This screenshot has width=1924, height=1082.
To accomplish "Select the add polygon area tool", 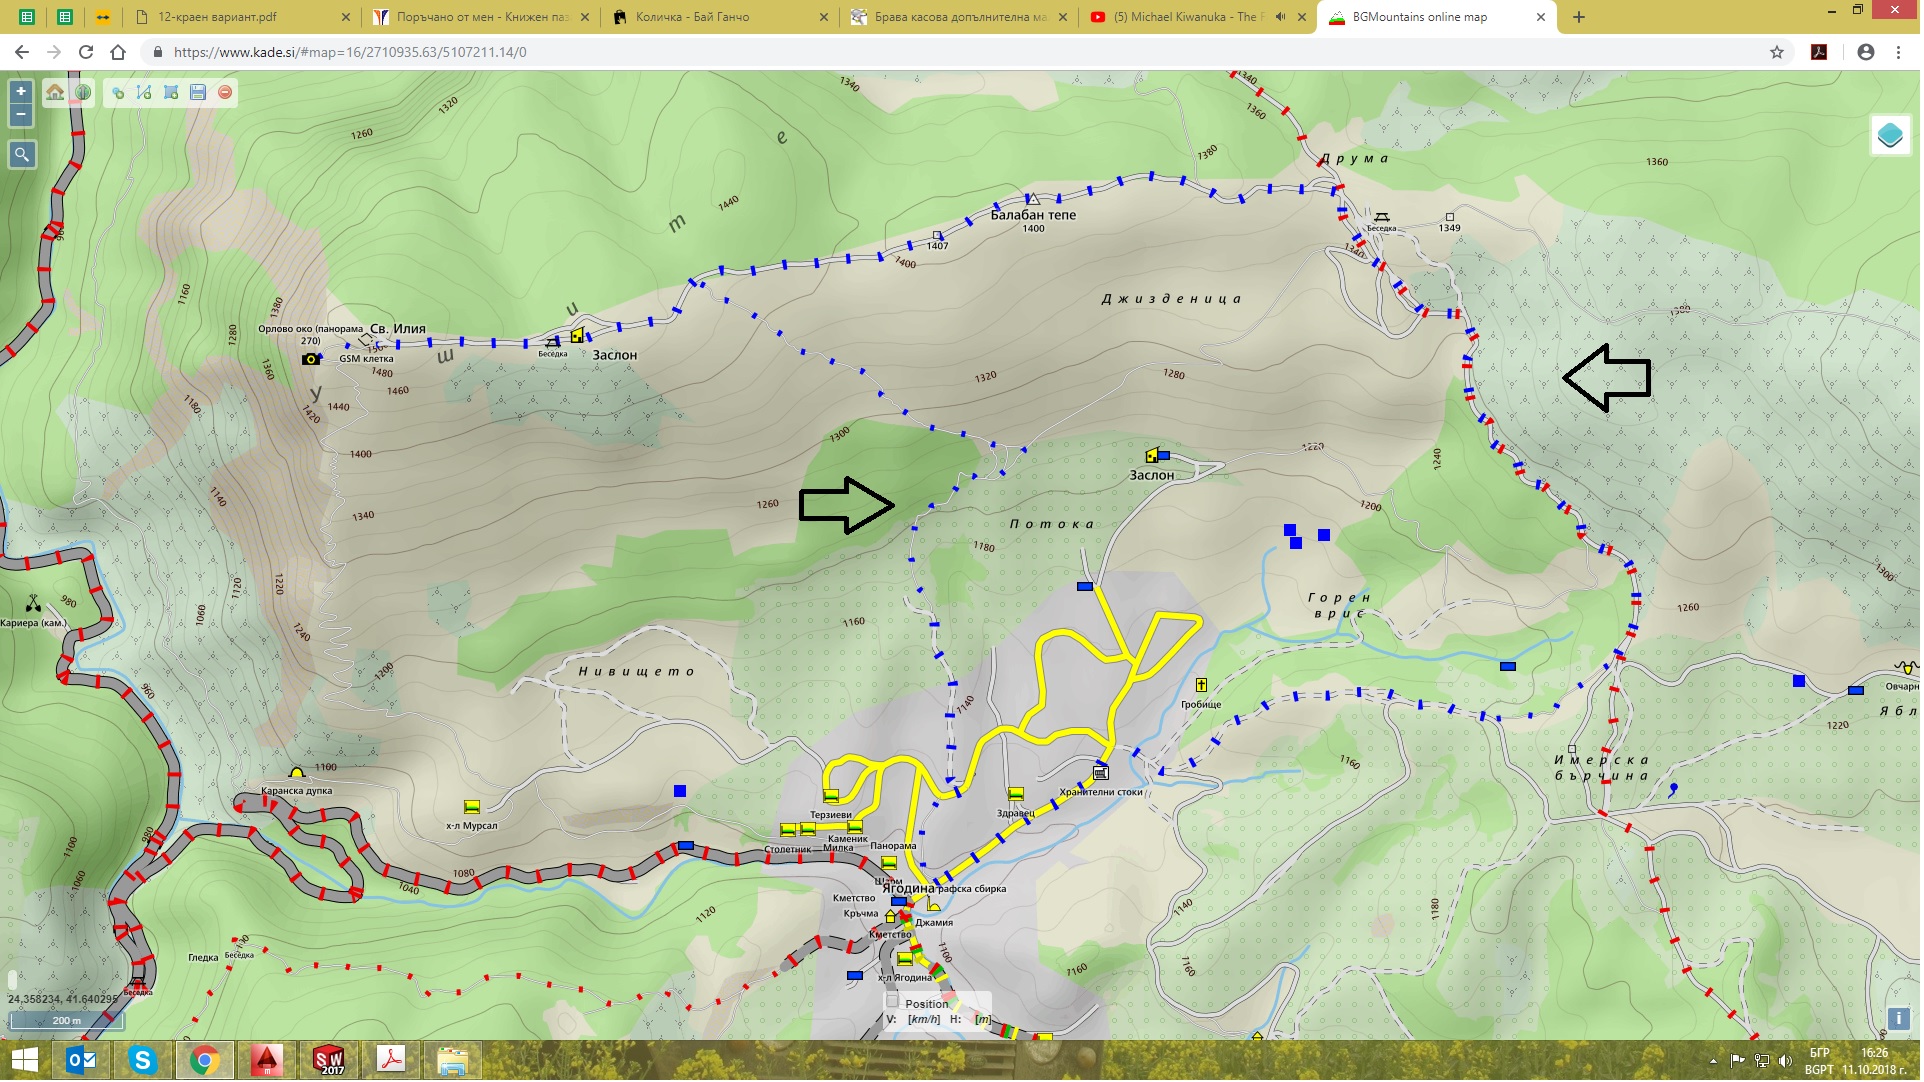I will 171,93.
